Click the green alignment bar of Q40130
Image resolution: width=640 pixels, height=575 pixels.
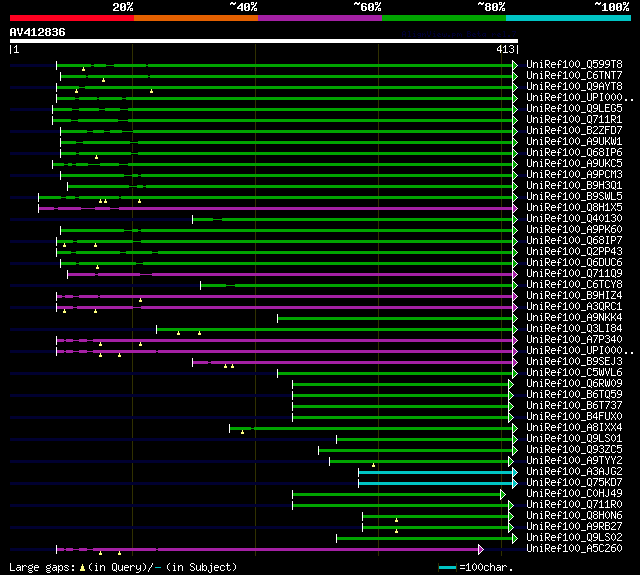pos(353,220)
